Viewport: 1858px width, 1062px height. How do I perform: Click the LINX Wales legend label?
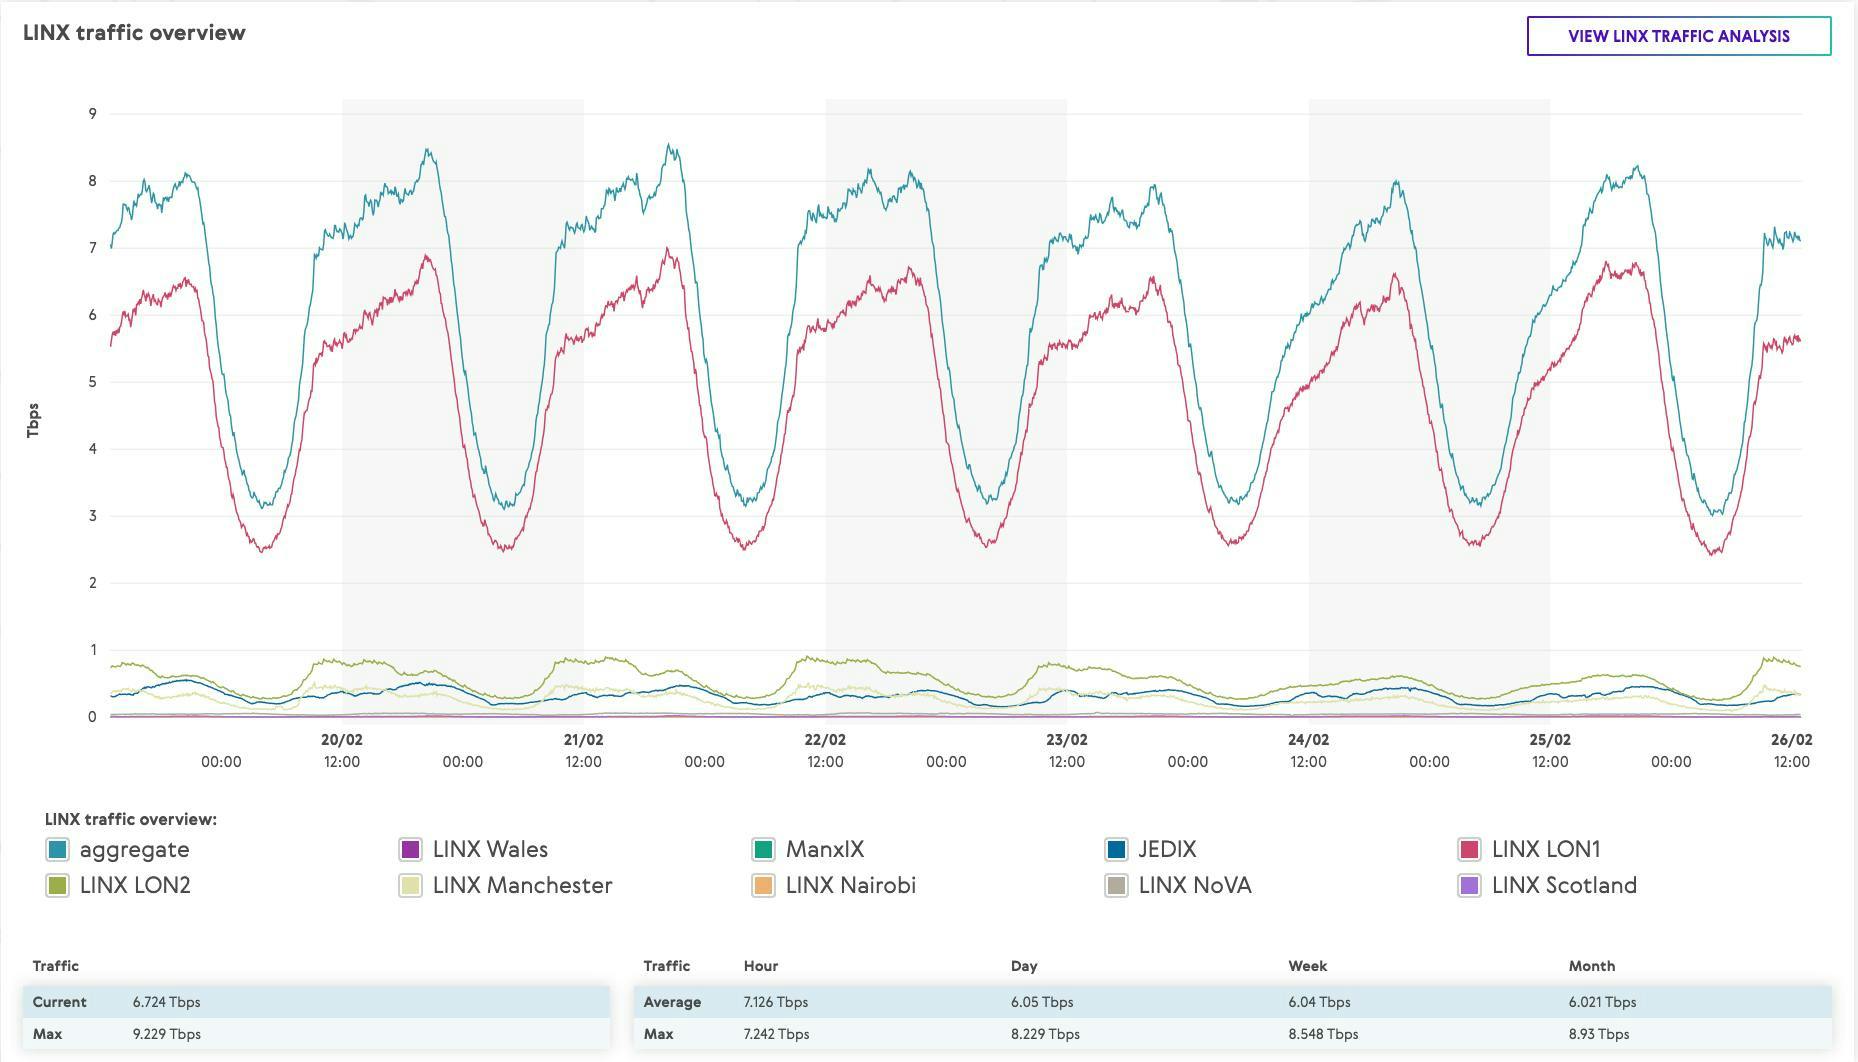pos(490,850)
